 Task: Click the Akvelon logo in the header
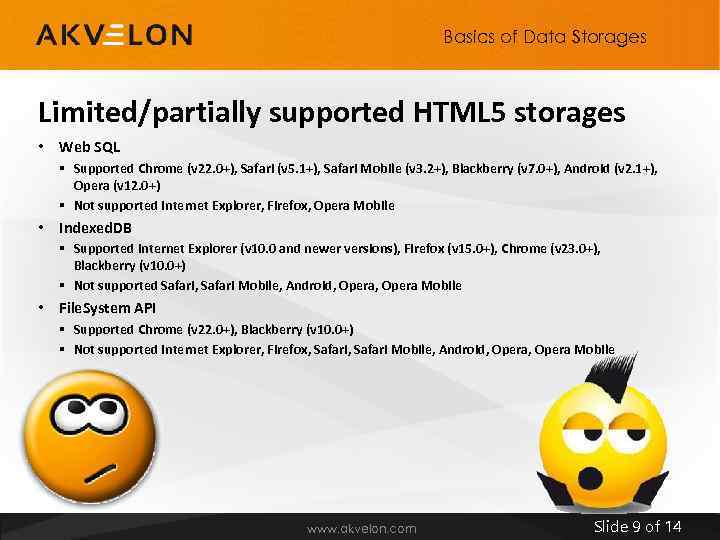click(113, 35)
